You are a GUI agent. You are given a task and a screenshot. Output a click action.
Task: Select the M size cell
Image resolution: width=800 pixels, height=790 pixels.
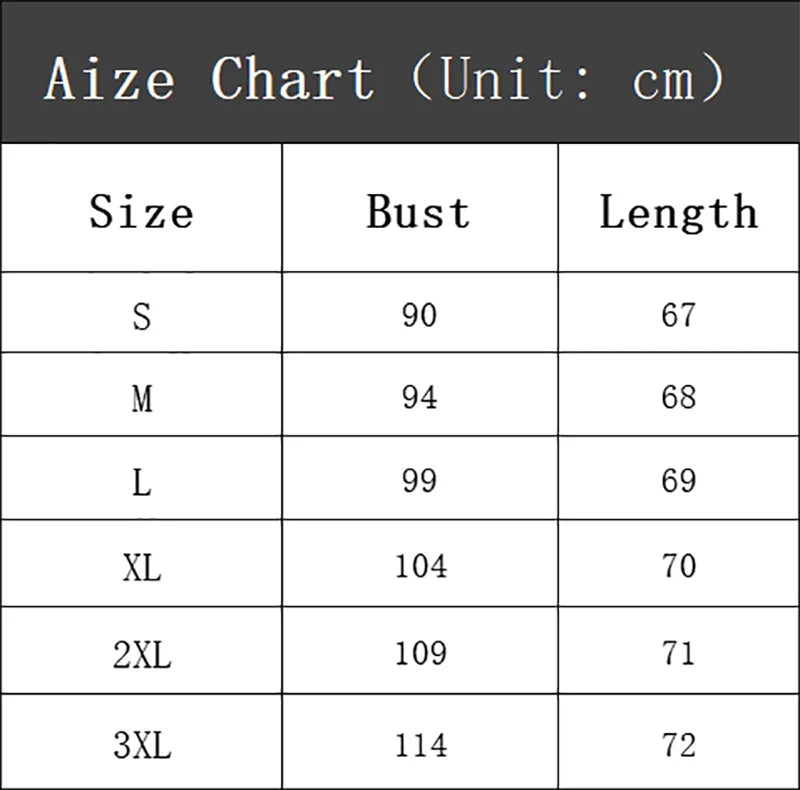pos(141,398)
